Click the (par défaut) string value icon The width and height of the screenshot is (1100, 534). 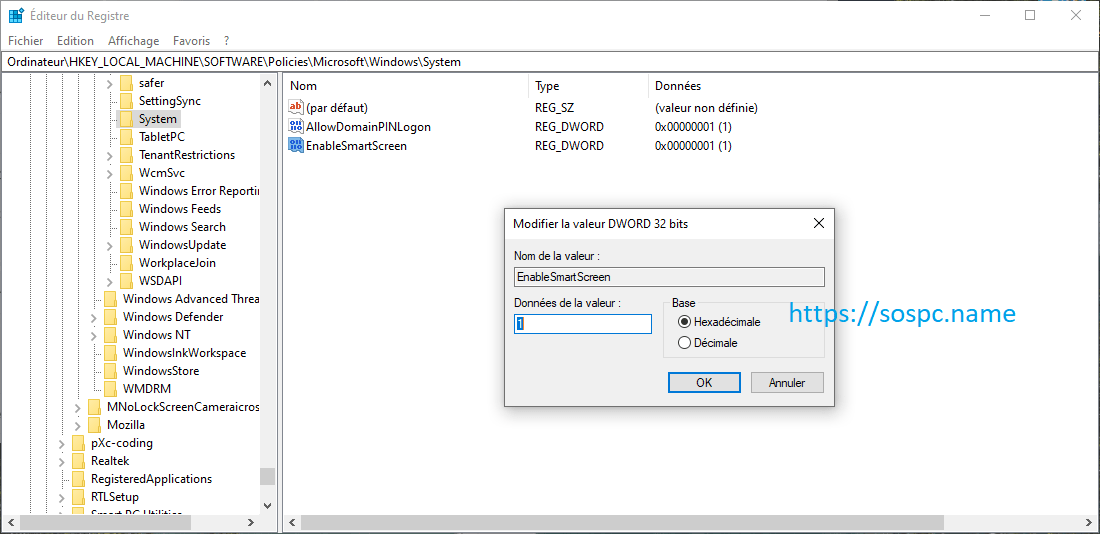coord(295,108)
